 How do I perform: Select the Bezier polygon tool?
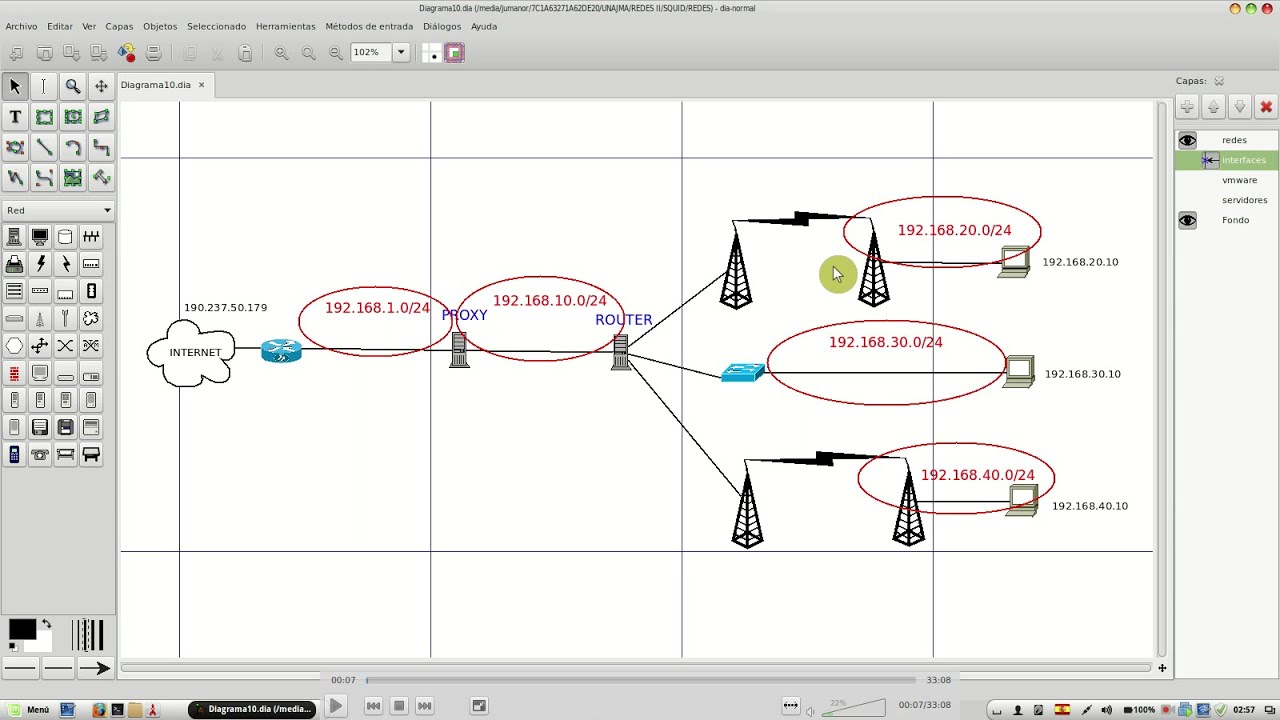(x=15, y=147)
